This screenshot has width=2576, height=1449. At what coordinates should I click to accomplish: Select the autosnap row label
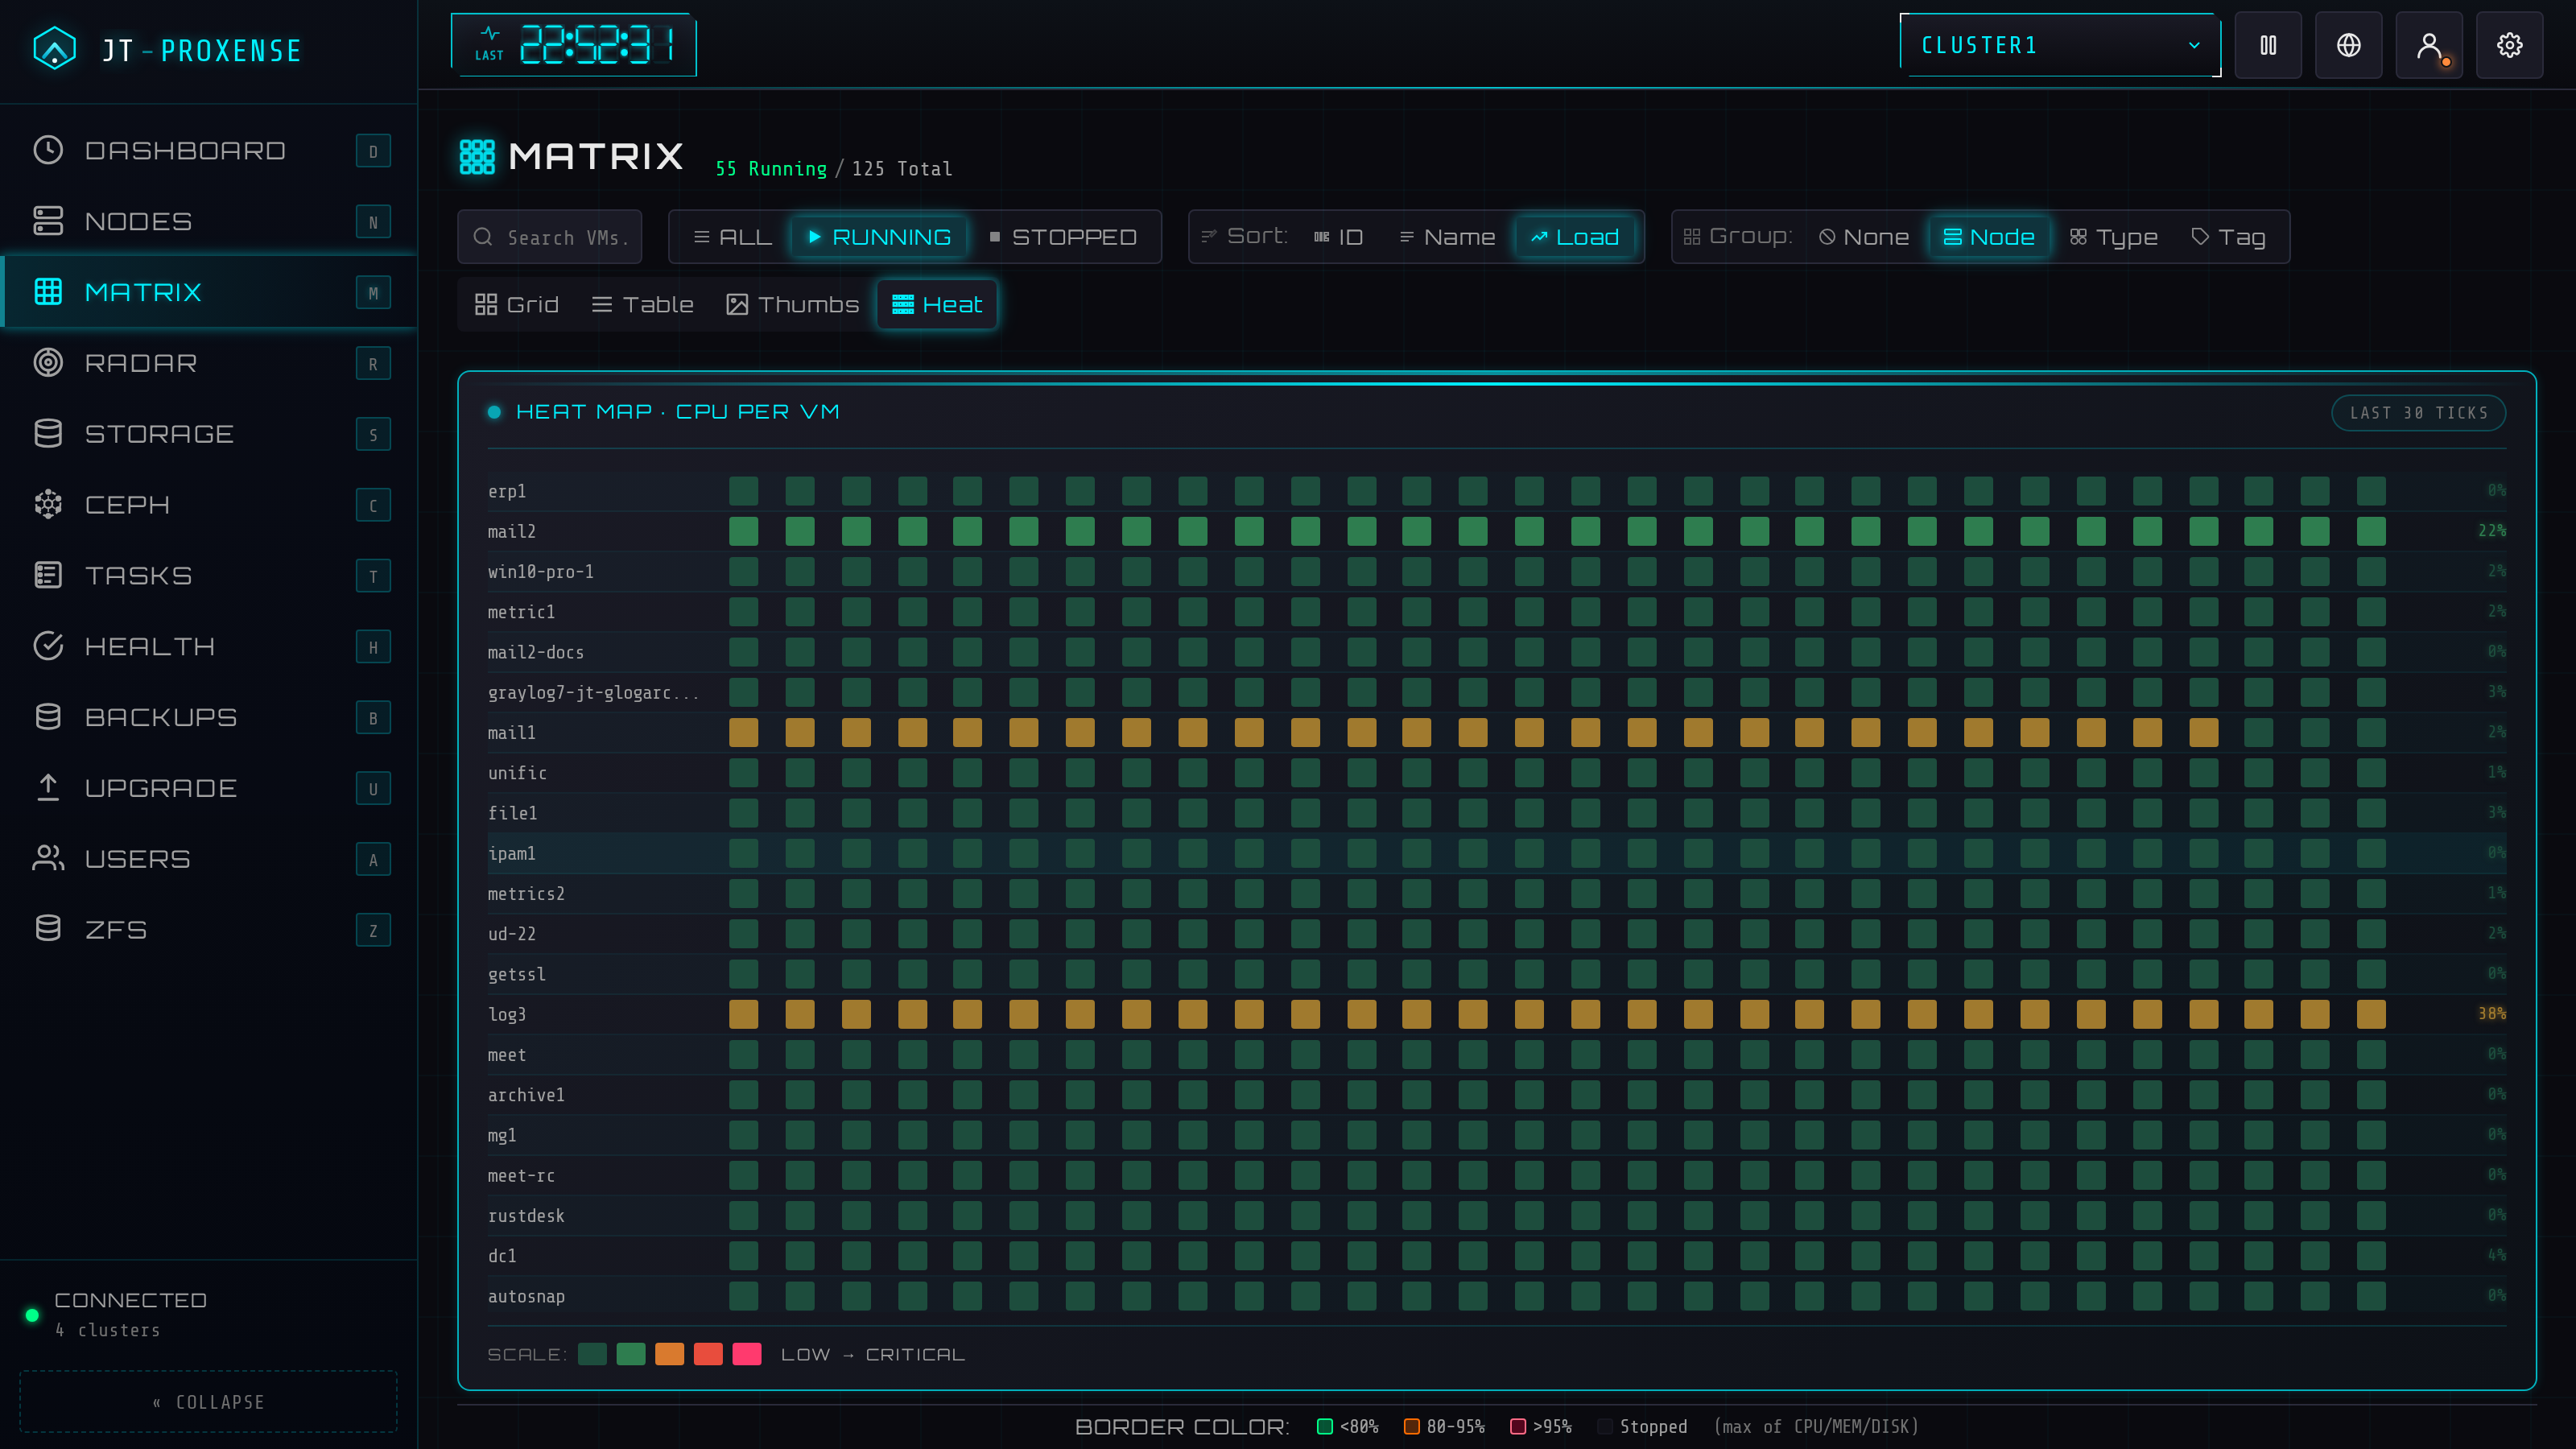pos(526,1297)
